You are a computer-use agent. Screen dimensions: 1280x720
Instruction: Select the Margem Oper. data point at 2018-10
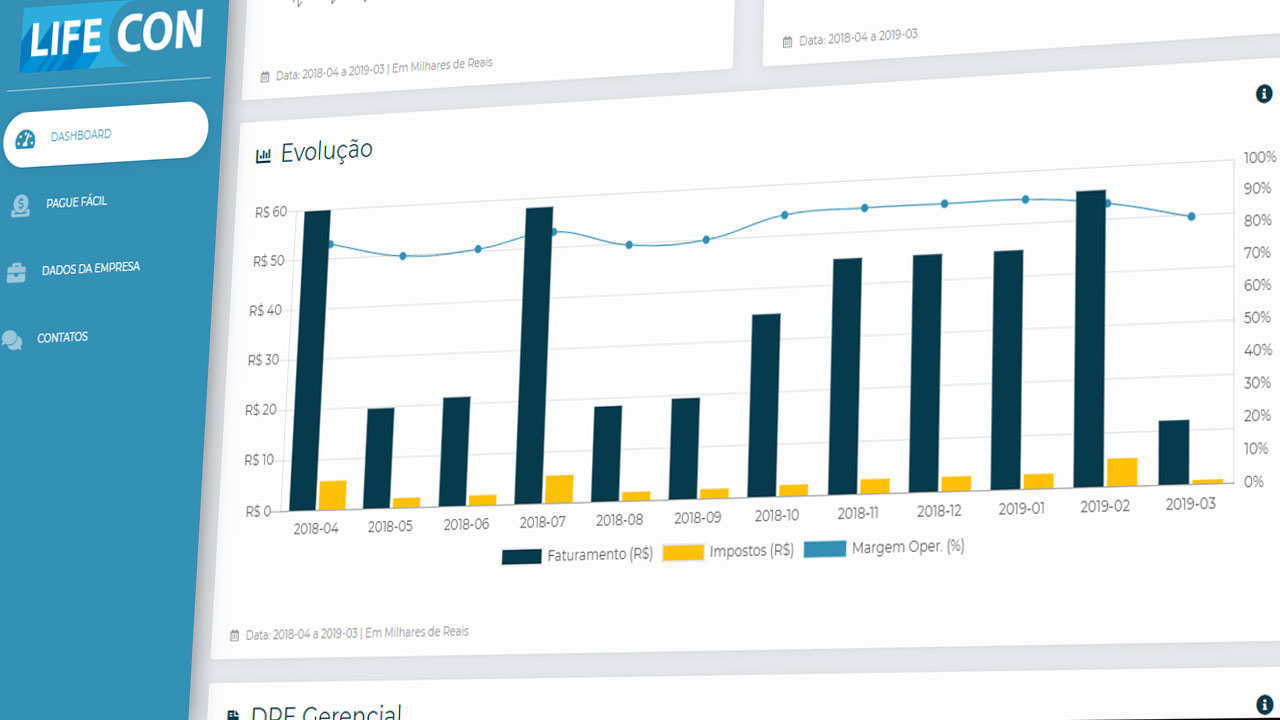coord(784,215)
